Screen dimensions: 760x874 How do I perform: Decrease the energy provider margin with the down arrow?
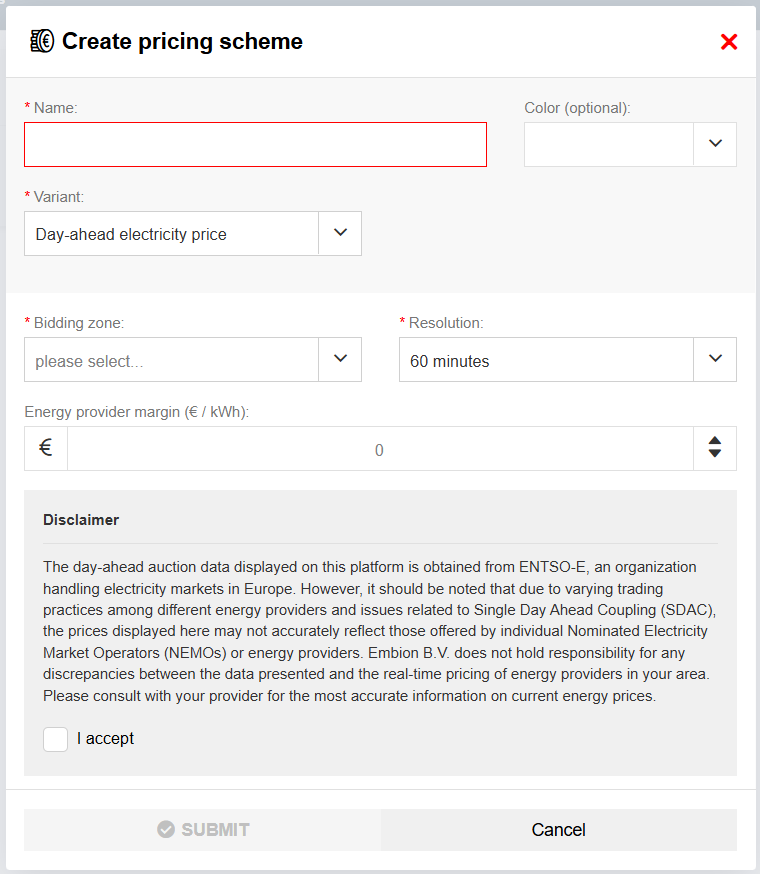[x=714, y=454]
